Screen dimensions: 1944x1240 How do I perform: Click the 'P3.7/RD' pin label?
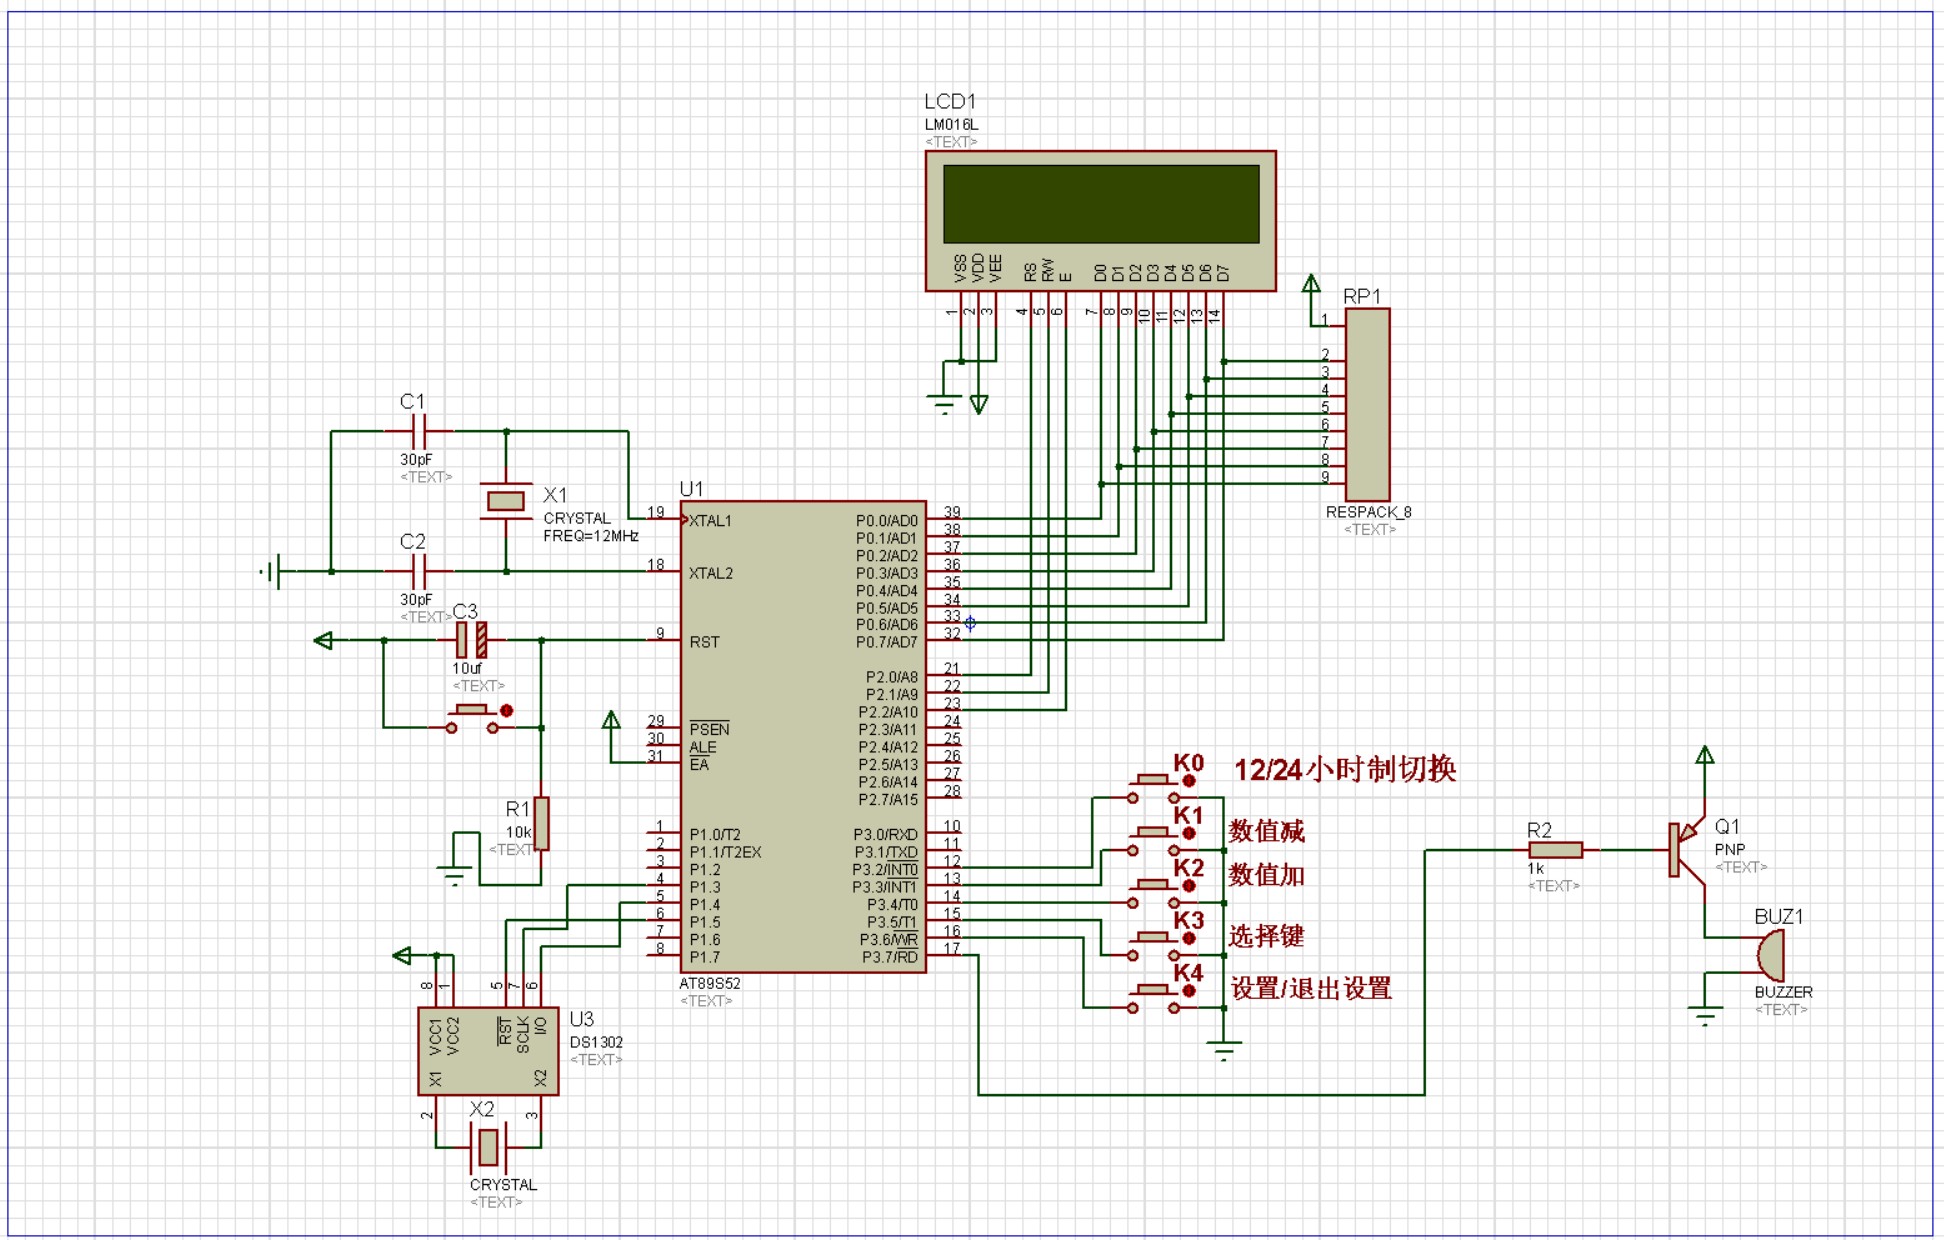point(890,957)
